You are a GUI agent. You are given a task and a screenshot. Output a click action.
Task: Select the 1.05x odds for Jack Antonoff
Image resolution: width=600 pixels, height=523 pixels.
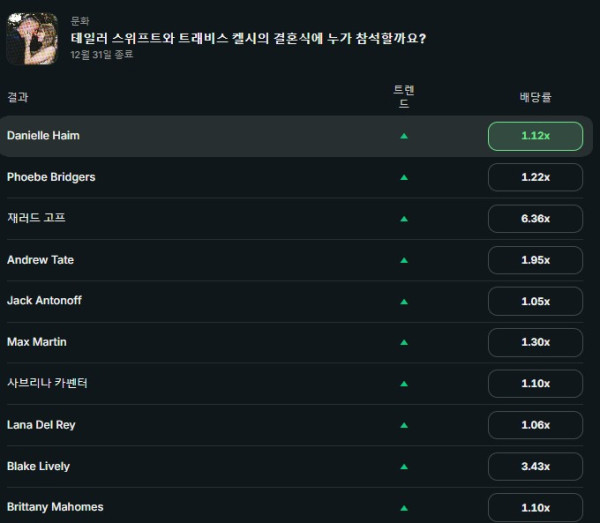(x=535, y=301)
